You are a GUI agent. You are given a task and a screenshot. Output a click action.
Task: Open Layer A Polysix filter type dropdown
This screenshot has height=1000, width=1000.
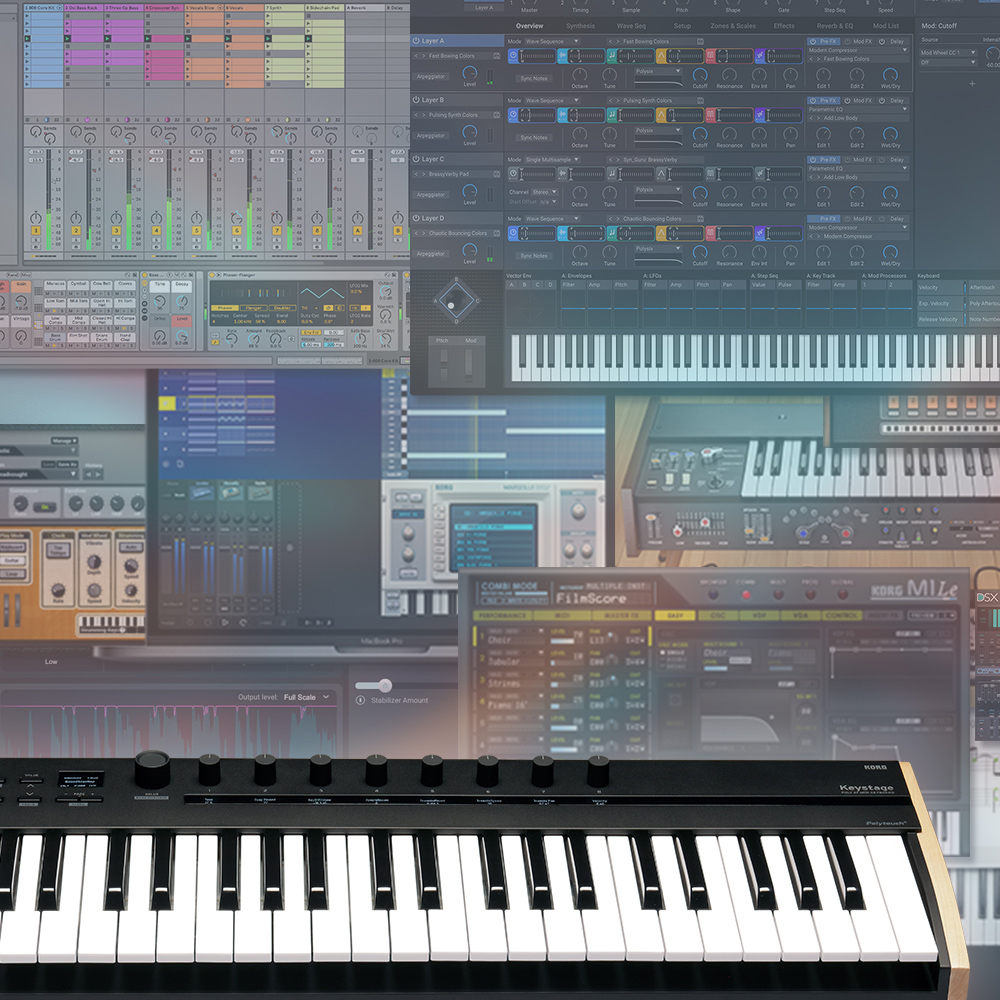coord(658,71)
